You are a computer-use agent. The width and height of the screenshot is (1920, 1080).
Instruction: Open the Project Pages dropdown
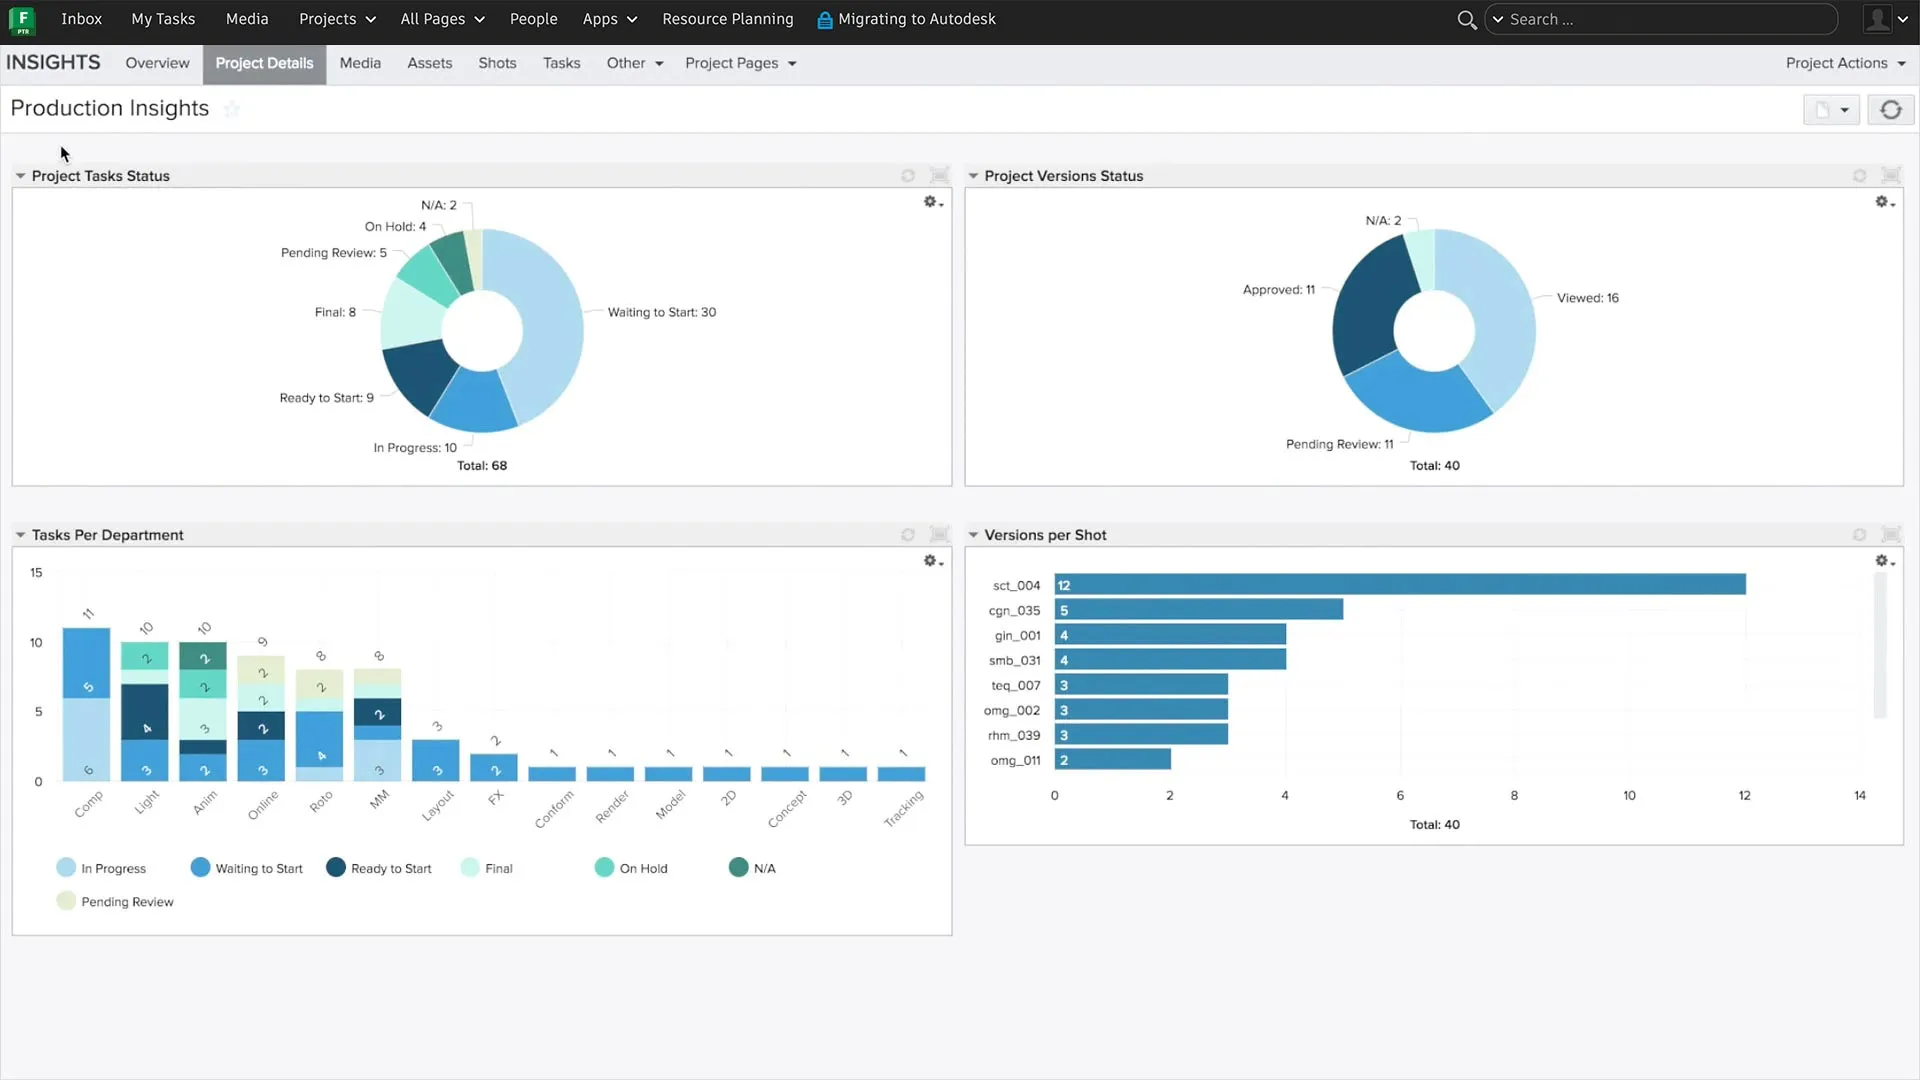pos(740,63)
